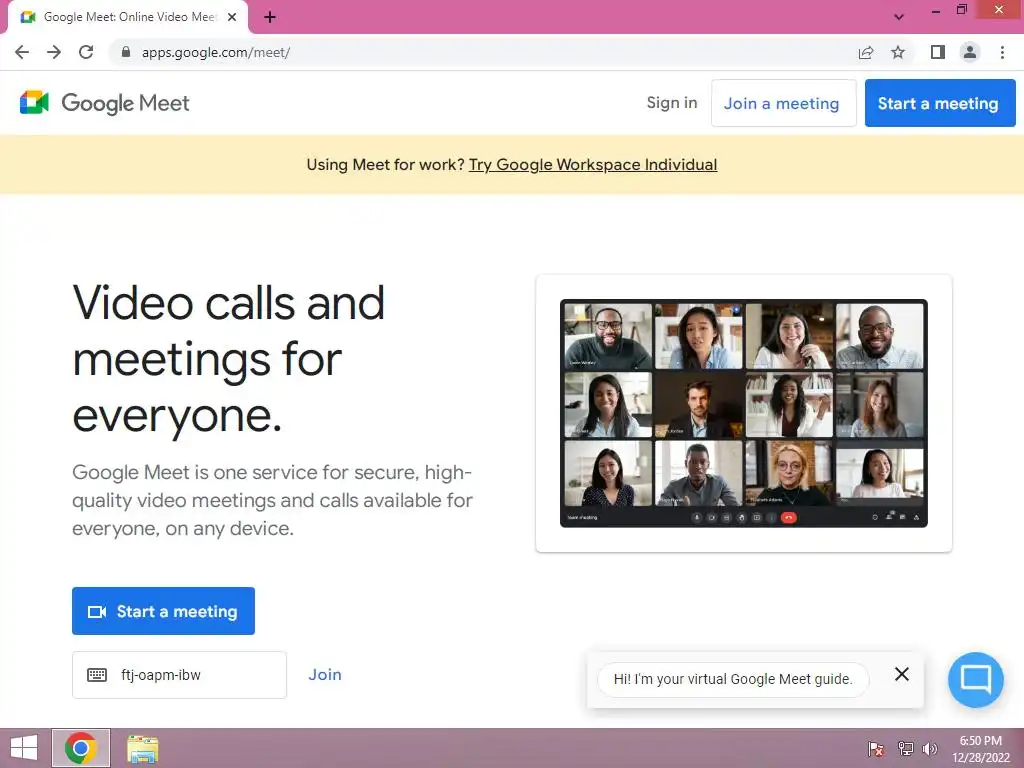
Task: Select the Google Meet browser tab
Action: tap(129, 17)
